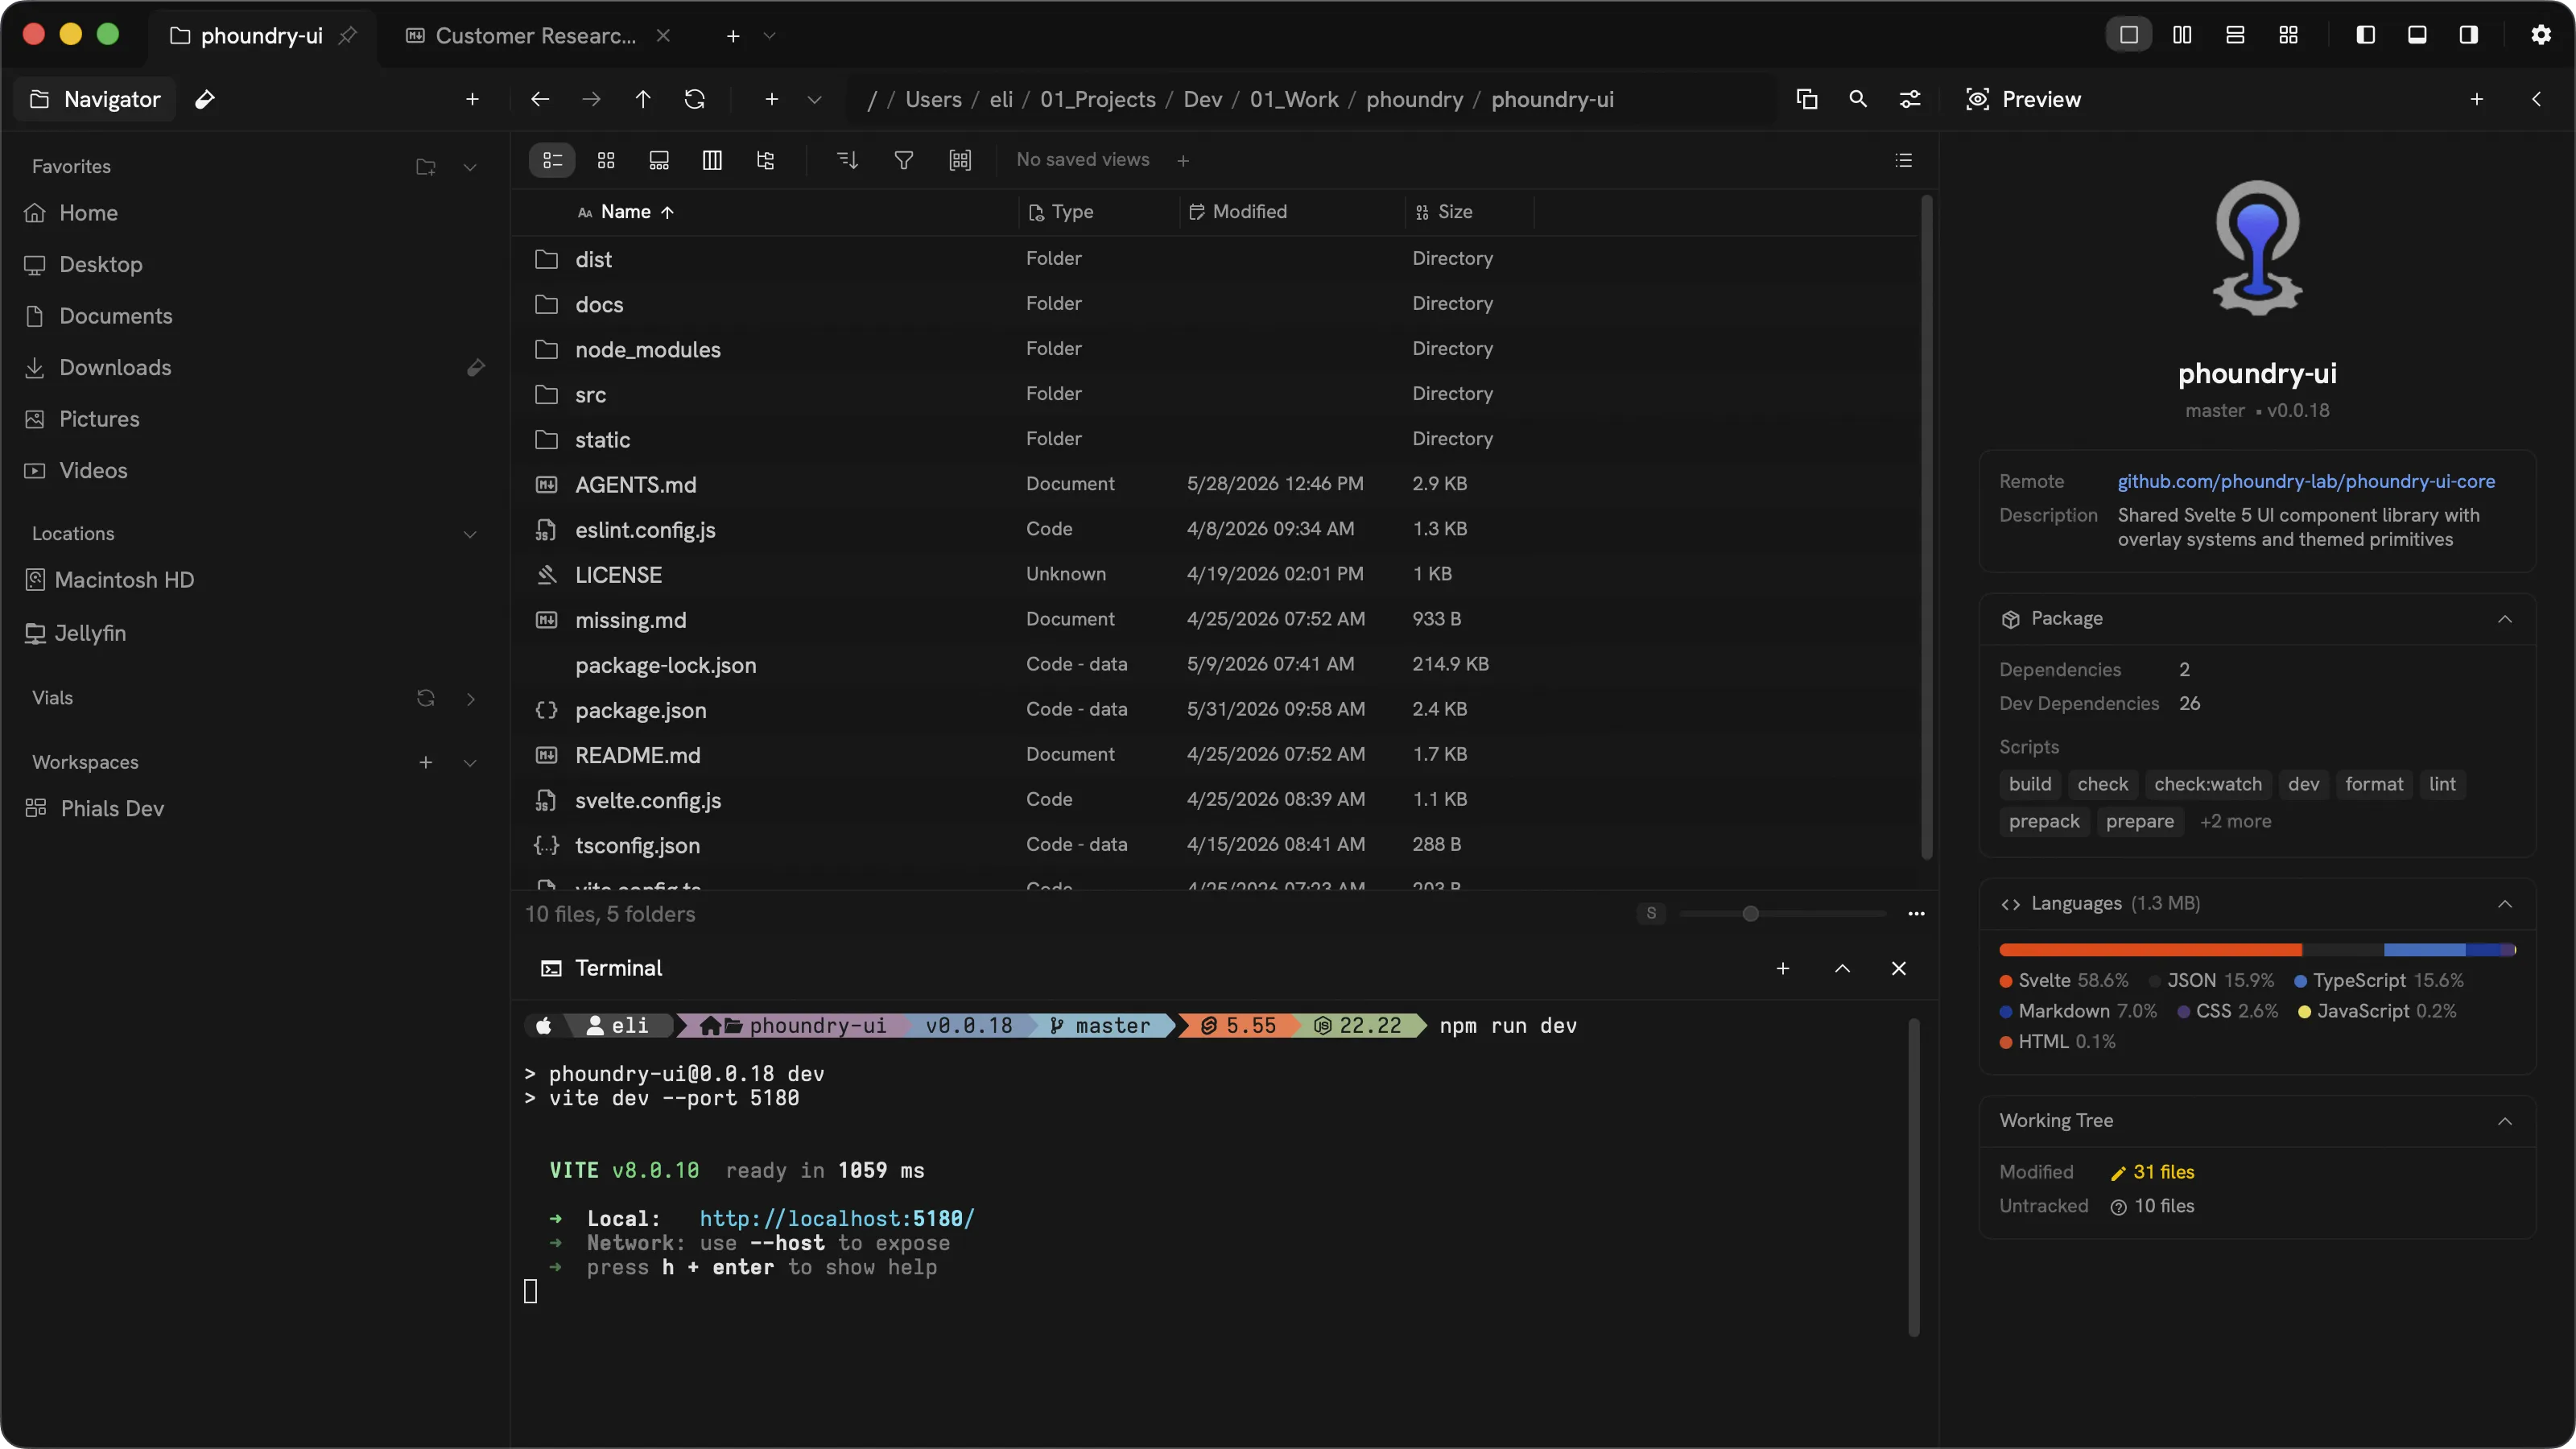Image resolution: width=2576 pixels, height=1449 pixels.
Task: Toggle the right sidebar visibility
Action: pyautogui.click(x=2469, y=35)
